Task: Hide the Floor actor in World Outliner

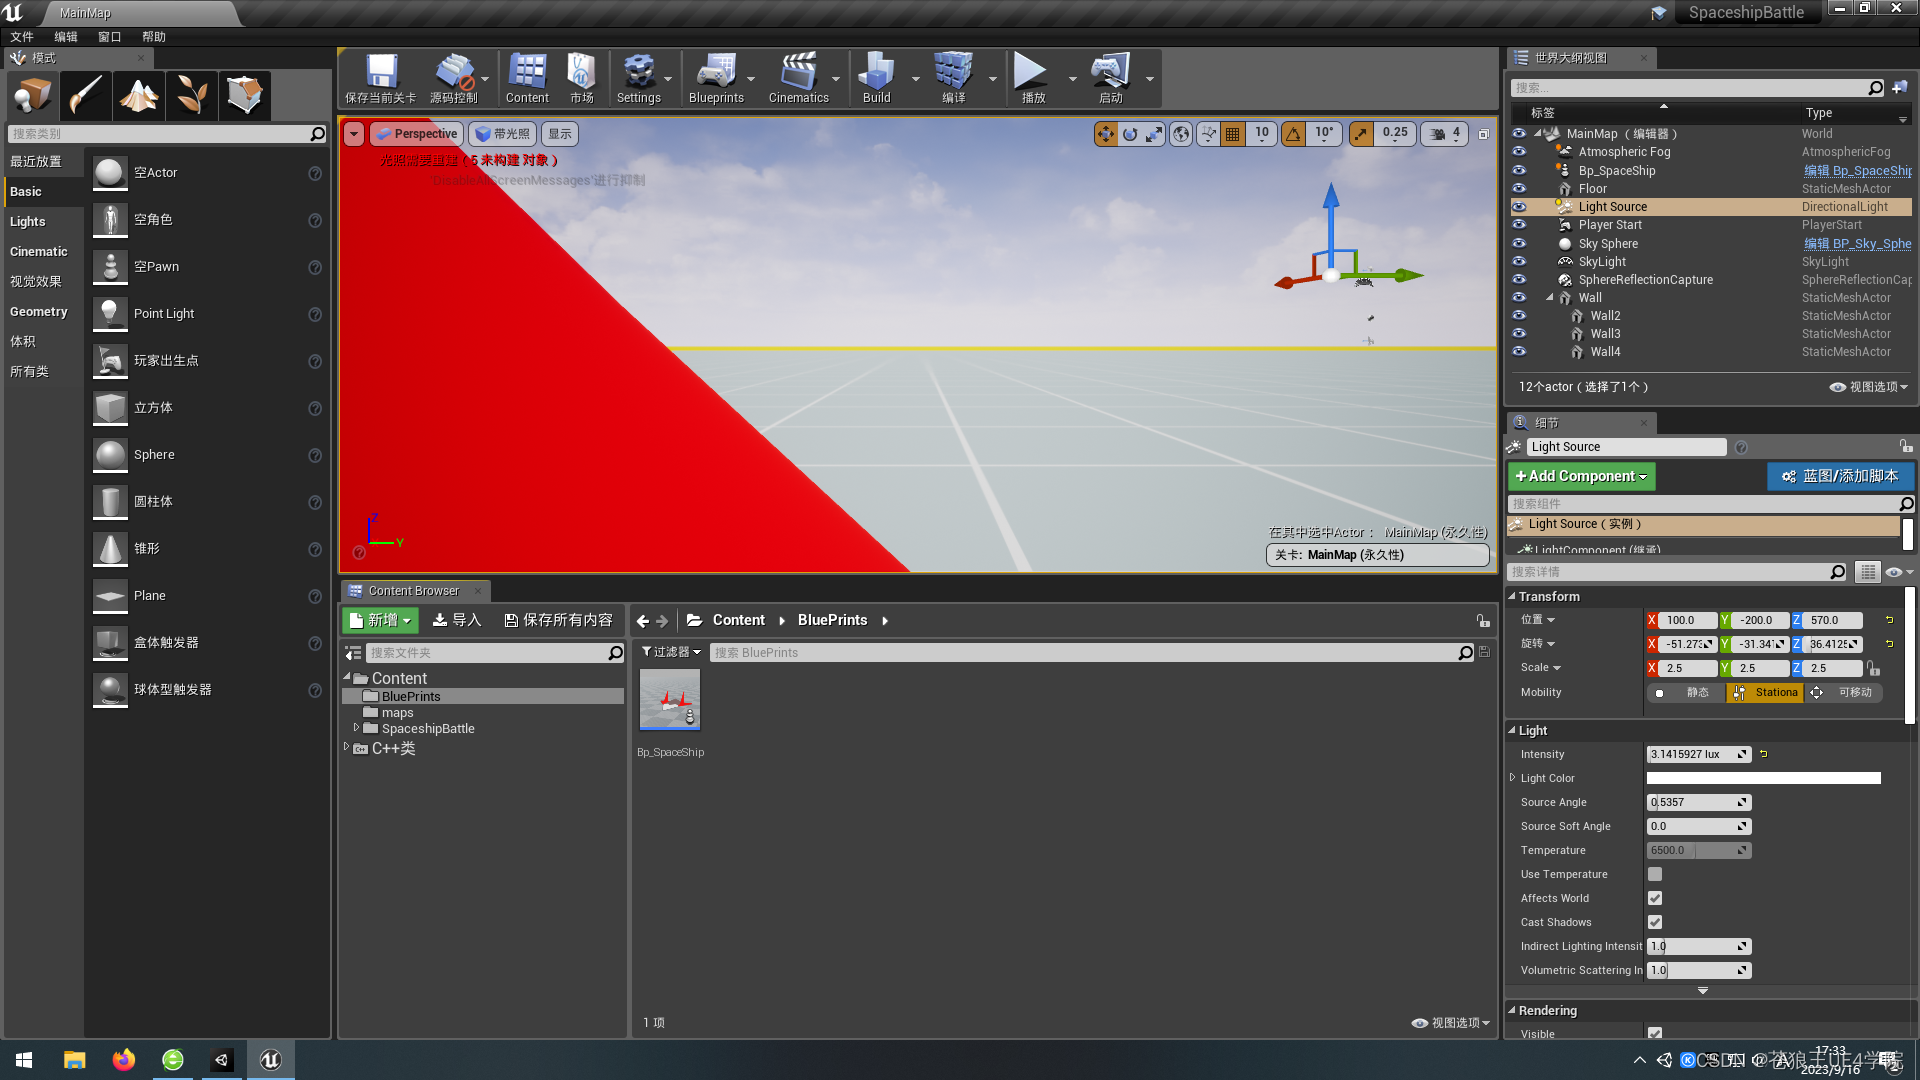Action: [1519, 188]
